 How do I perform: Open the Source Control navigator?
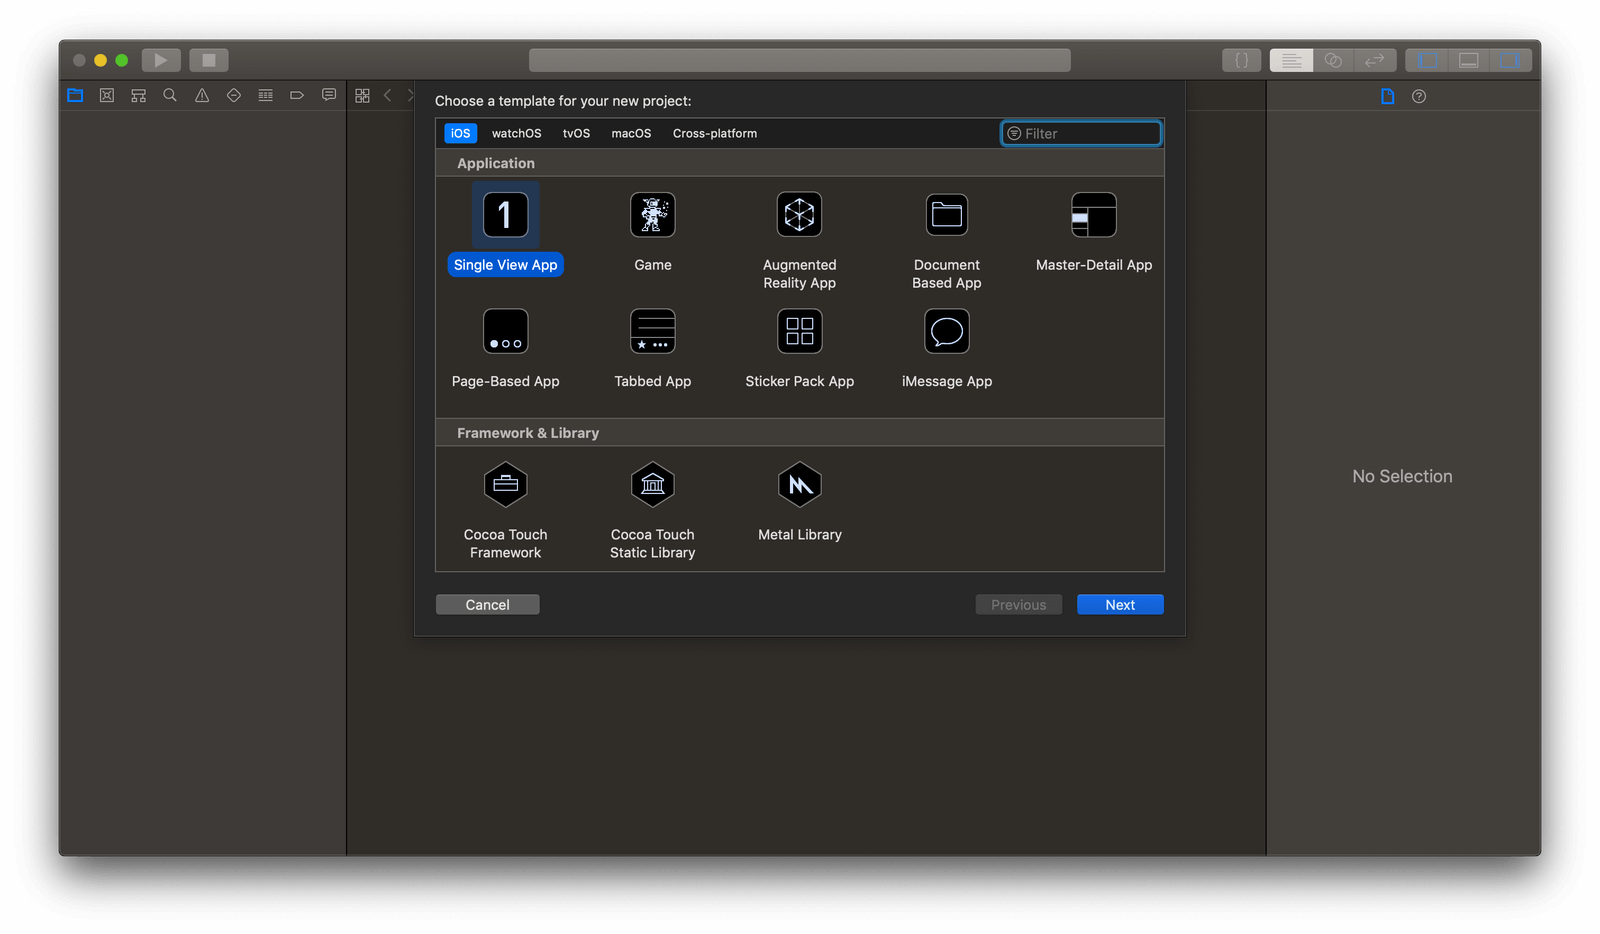106,95
